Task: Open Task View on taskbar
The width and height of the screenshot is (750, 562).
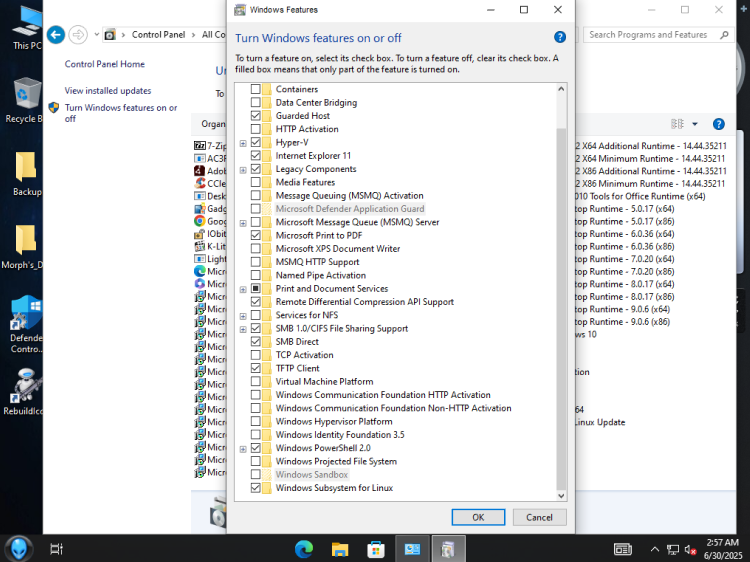Action: [56, 549]
